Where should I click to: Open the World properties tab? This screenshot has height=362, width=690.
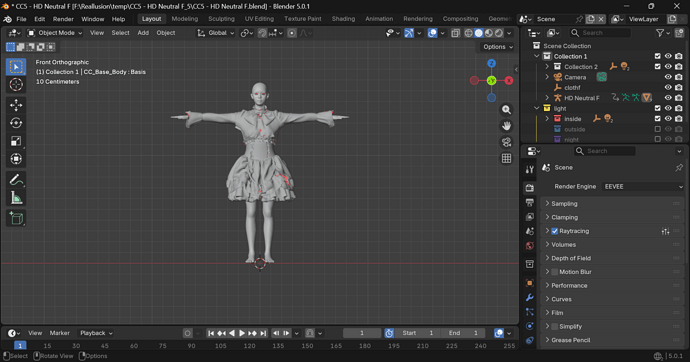tap(530, 246)
